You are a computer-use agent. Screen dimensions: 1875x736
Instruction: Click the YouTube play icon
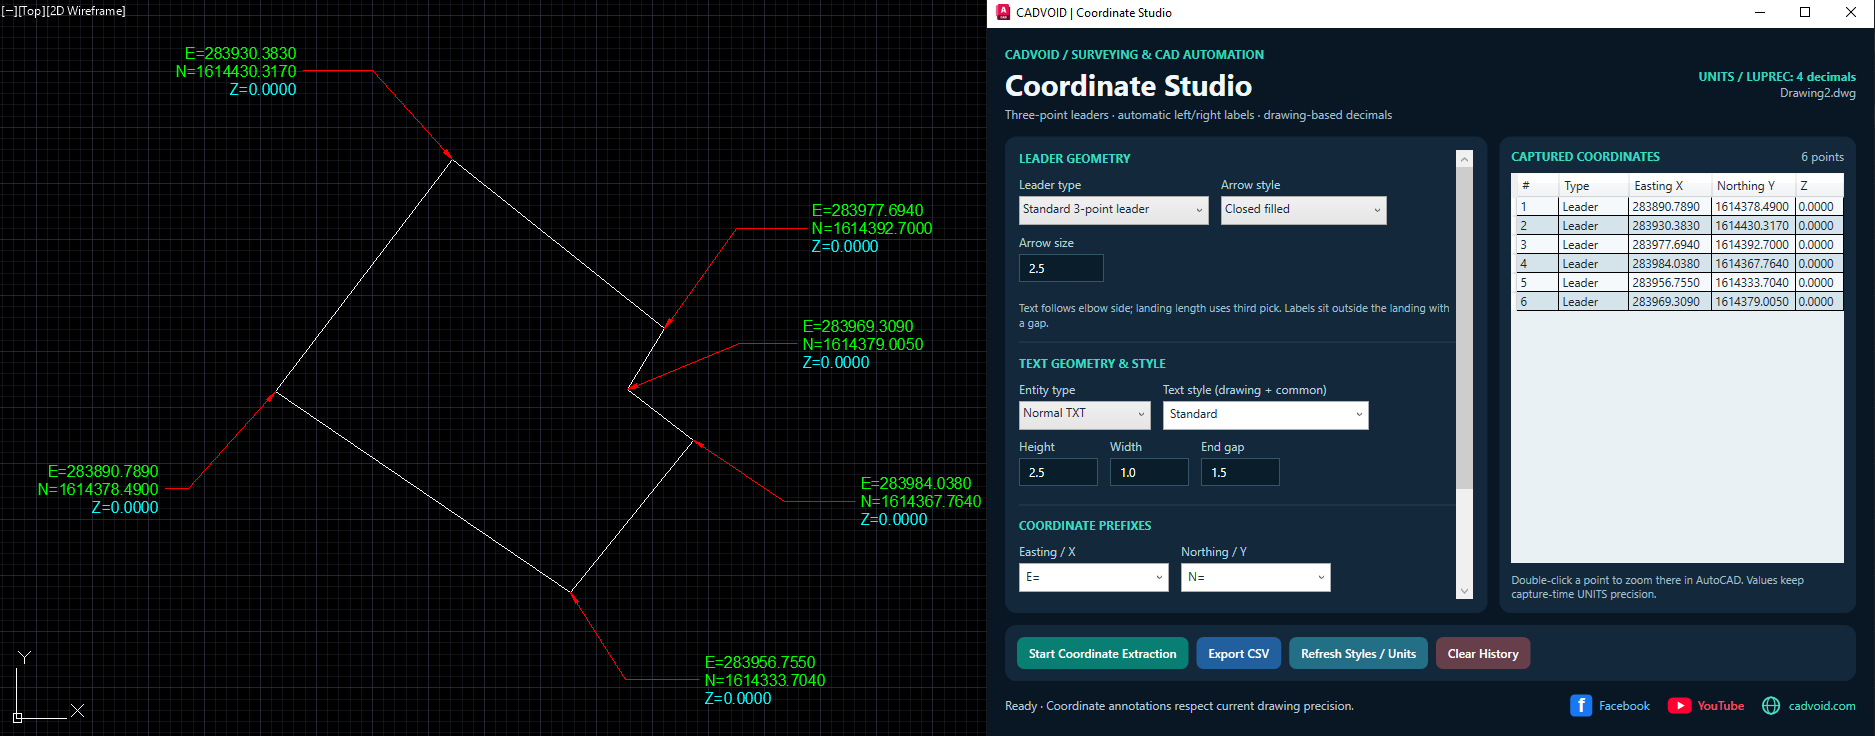coord(1679,706)
